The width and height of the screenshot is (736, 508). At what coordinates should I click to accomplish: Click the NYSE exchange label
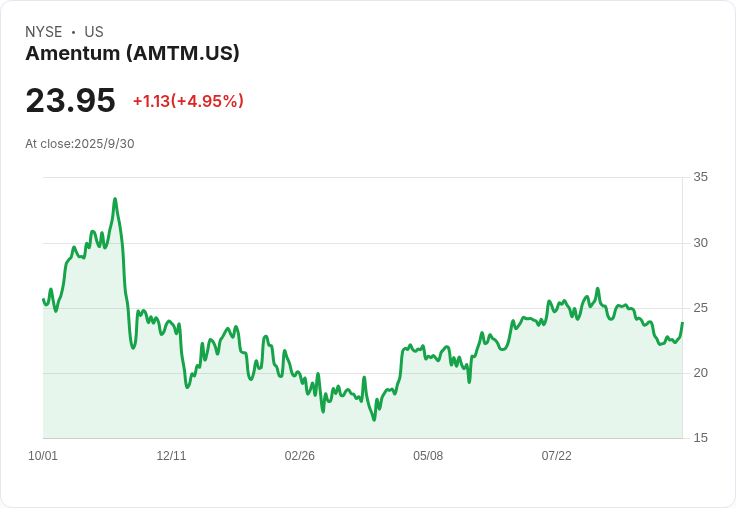(44, 32)
